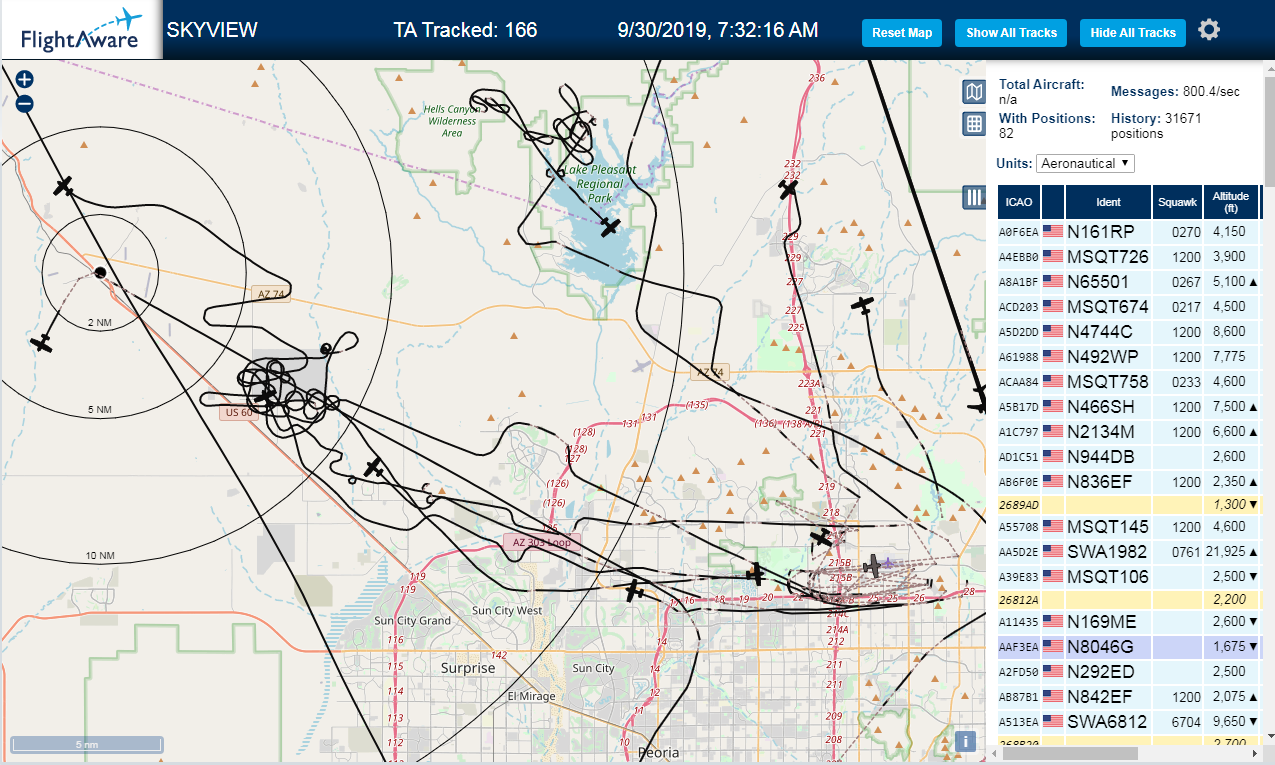The height and width of the screenshot is (765, 1275).
Task: Select the MSQT145 ident cell
Action: point(1108,526)
